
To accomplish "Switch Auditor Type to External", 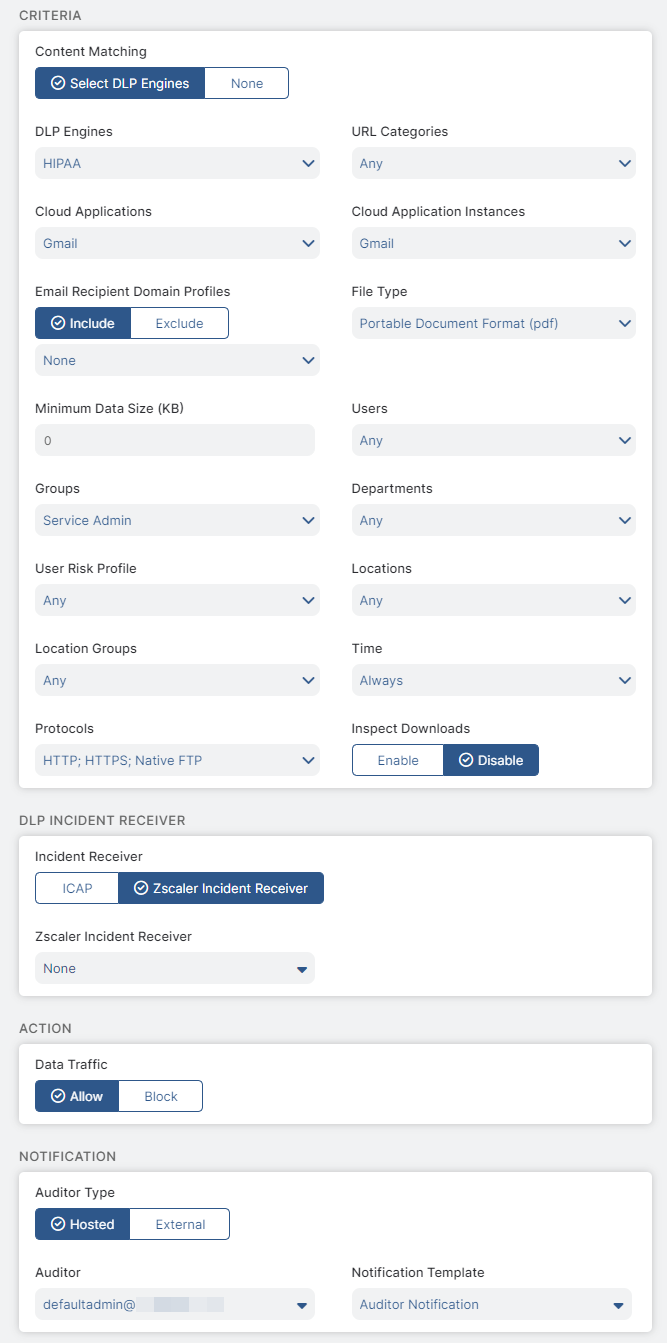I will pyautogui.click(x=179, y=1224).
